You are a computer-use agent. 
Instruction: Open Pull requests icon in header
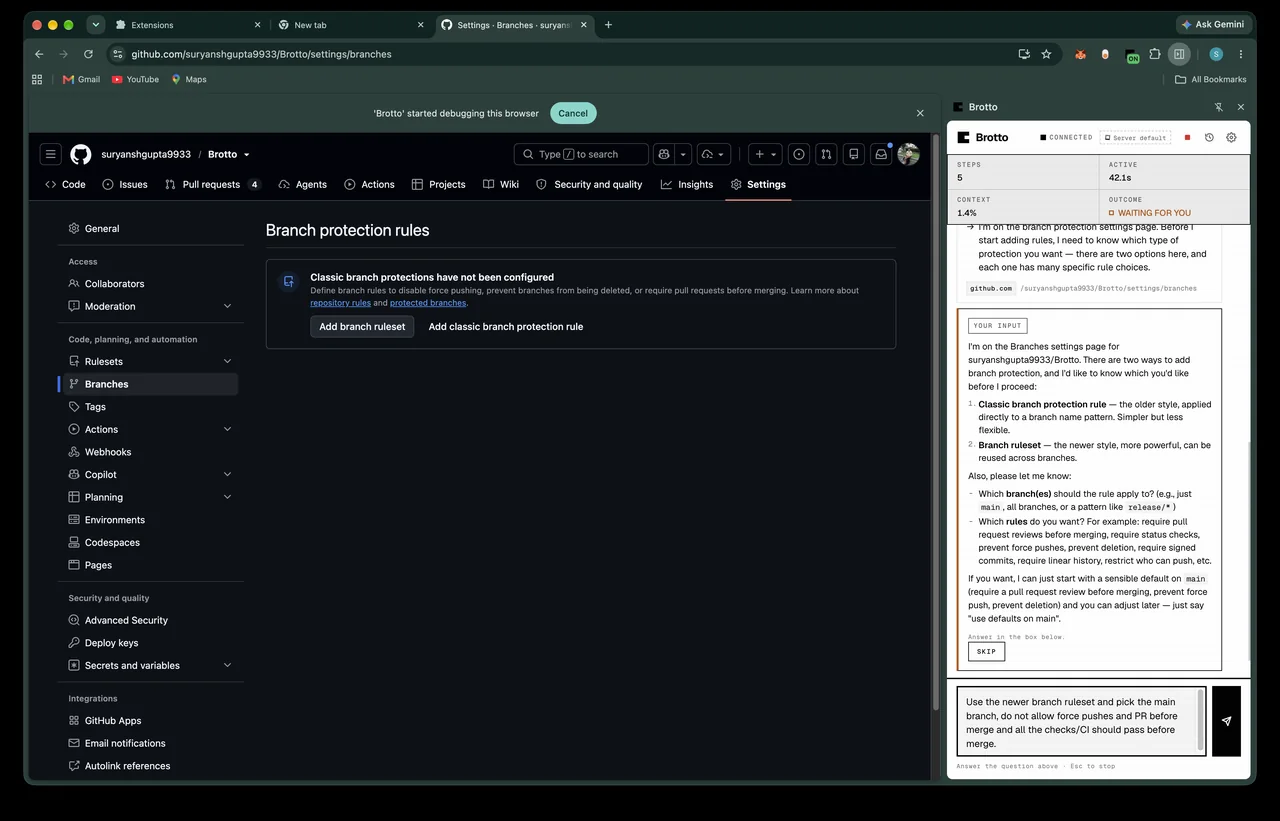click(826, 154)
